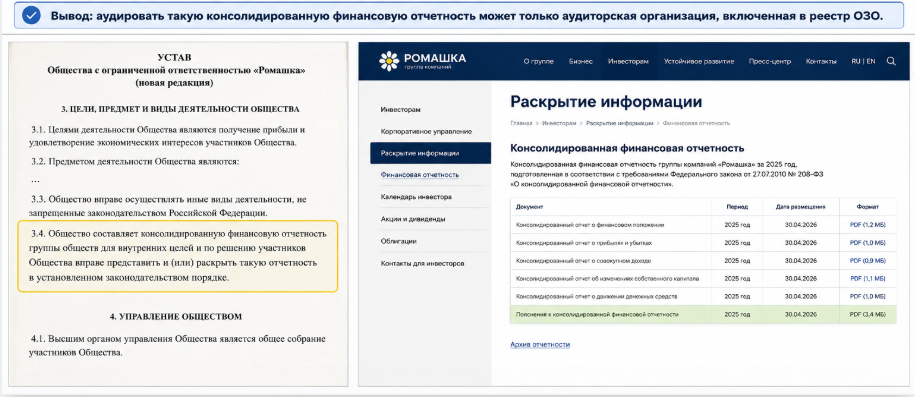Viewport: 915px width, 397px height.
Task: Go to the Пресс-центр section
Action: click(x=770, y=61)
